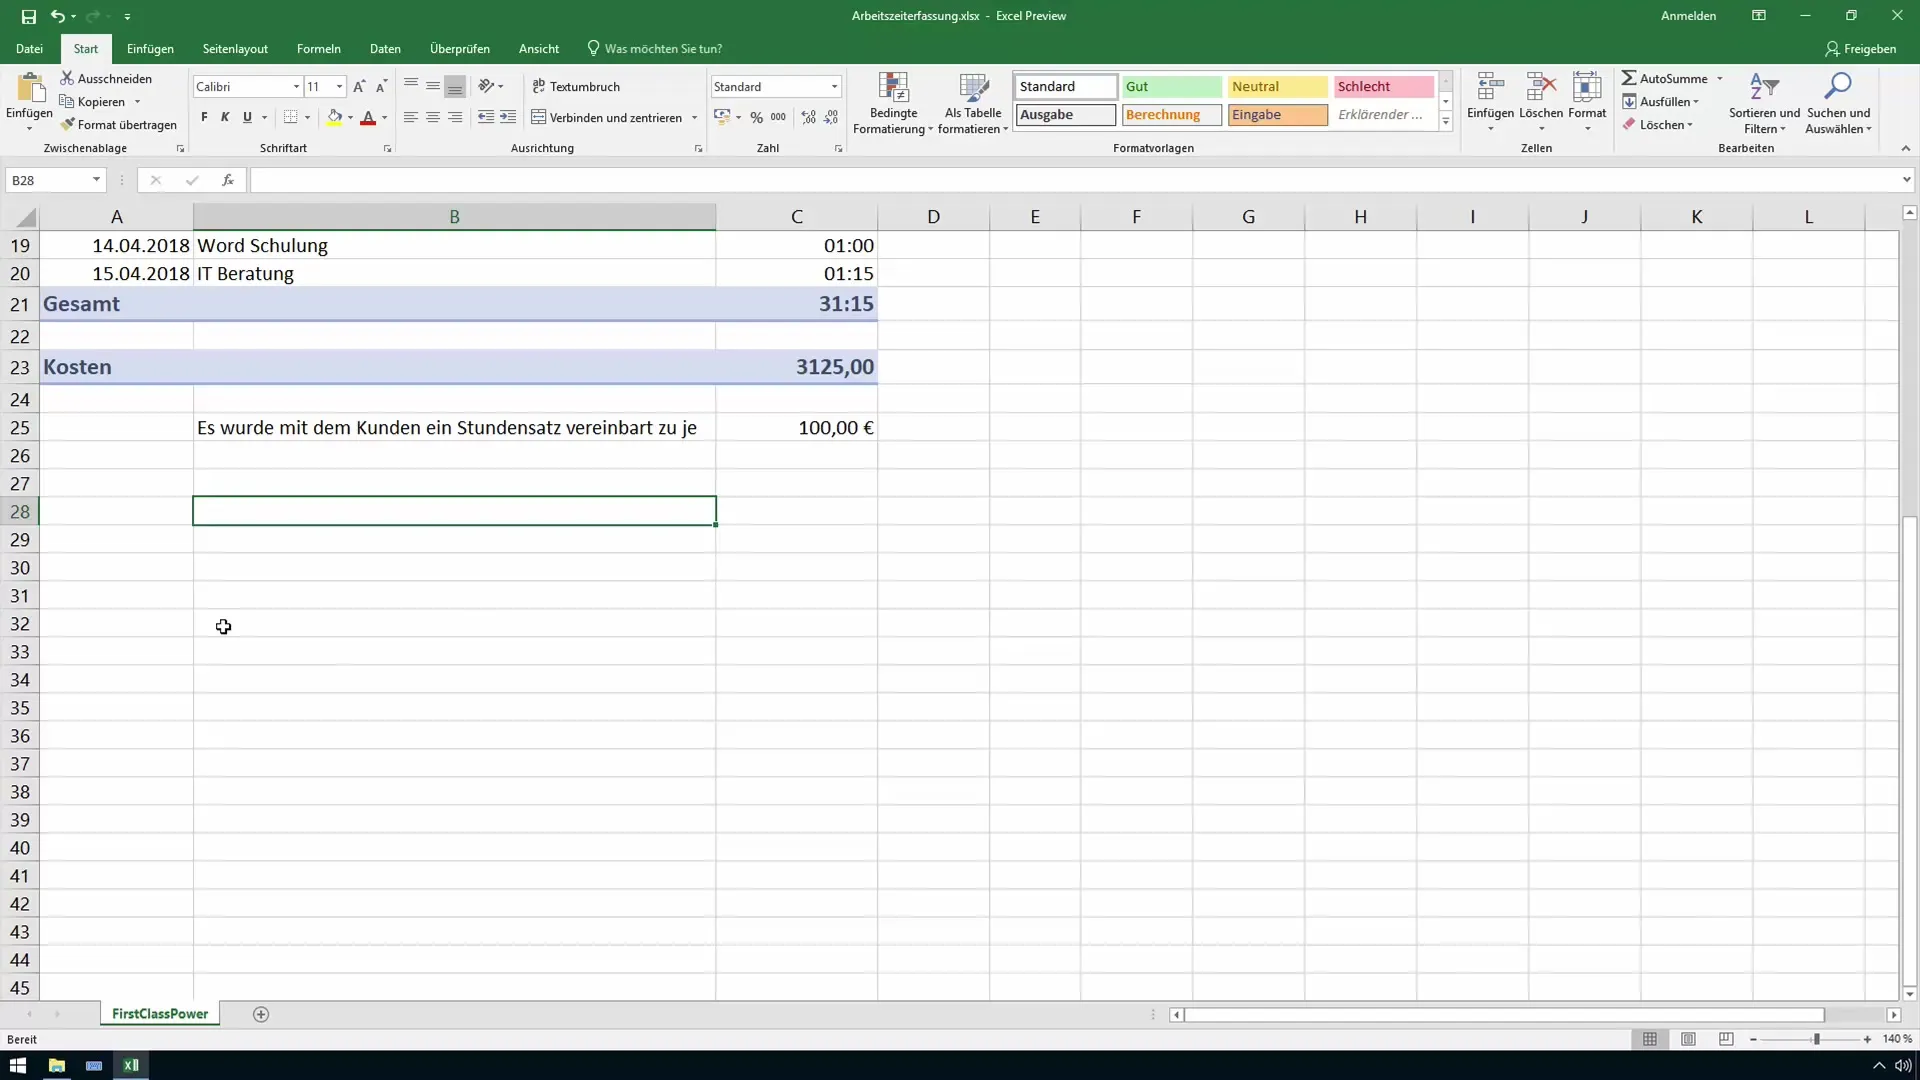The height and width of the screenshot is (1080, 1920).
Task: Click the accounting number format icon
Action: (x=722, y=117)
